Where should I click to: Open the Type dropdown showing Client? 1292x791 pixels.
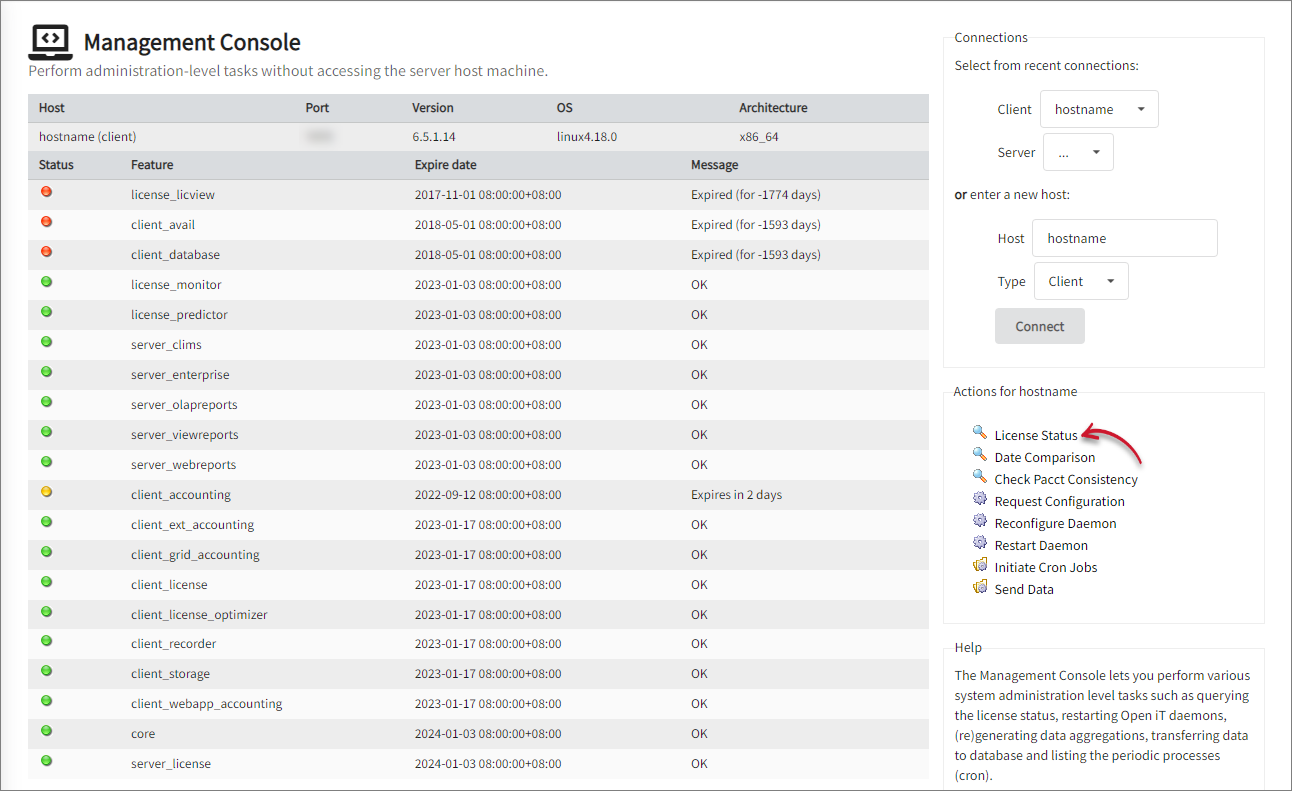[x=1081, y=281]
